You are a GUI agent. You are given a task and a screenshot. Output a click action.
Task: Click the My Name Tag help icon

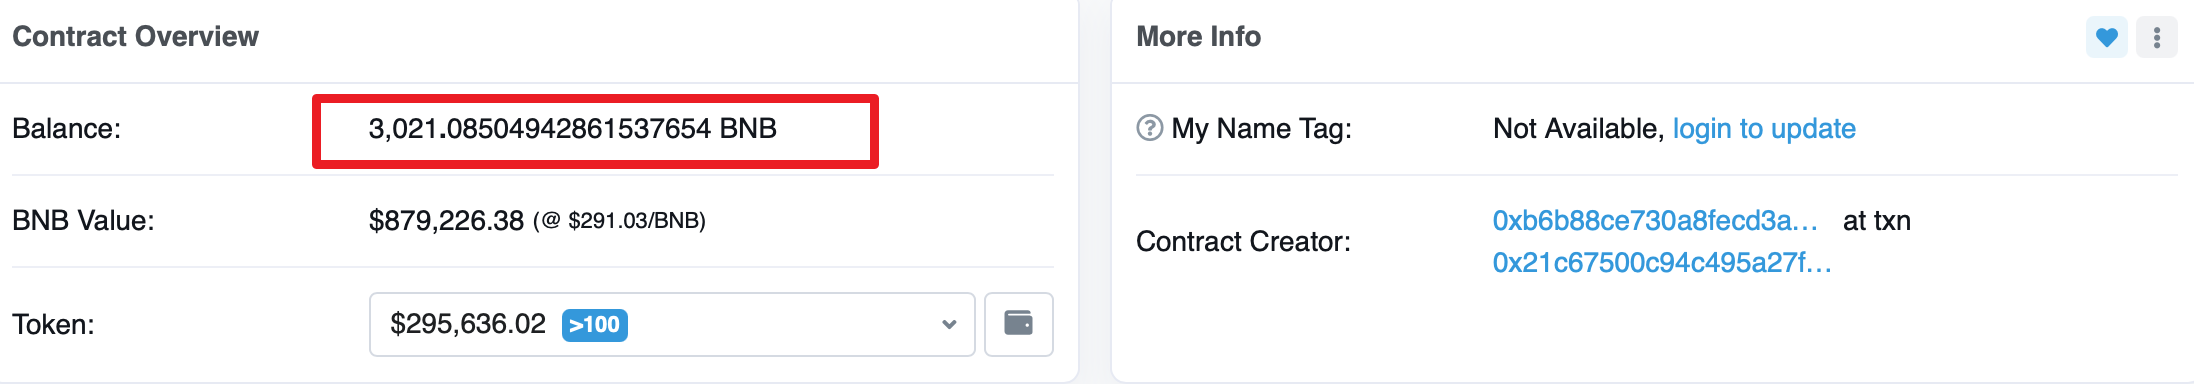[x=1150, y=128]
